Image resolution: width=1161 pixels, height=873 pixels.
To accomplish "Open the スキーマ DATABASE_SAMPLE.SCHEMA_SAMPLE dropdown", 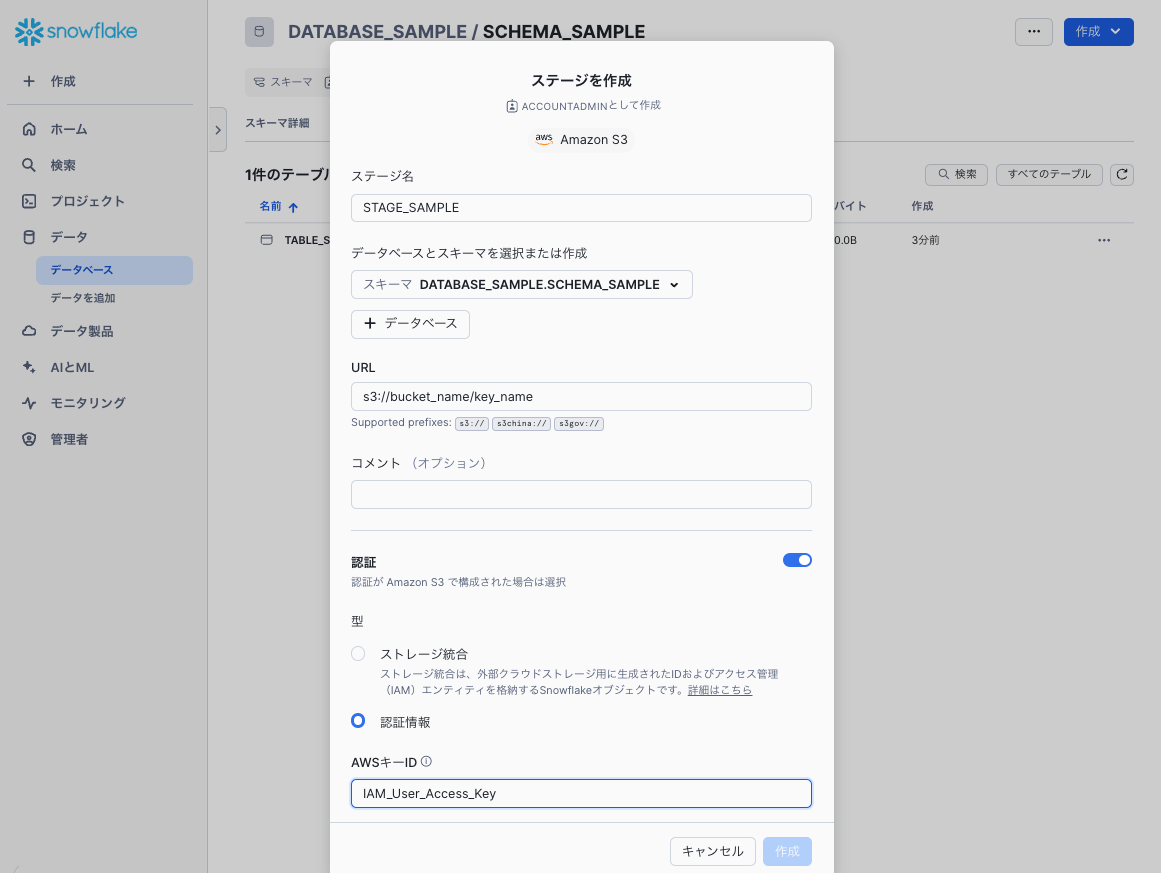I will [521, 284].
